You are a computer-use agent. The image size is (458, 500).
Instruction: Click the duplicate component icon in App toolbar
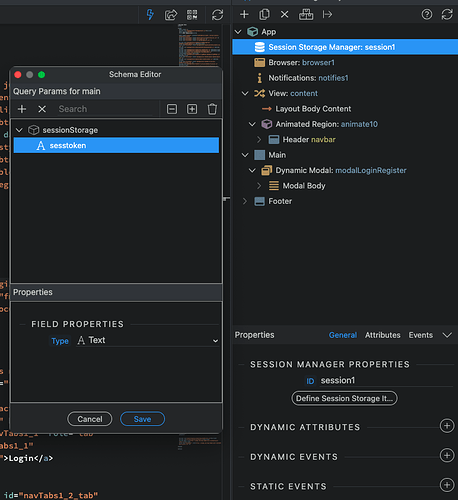click(x=264, y=14)
